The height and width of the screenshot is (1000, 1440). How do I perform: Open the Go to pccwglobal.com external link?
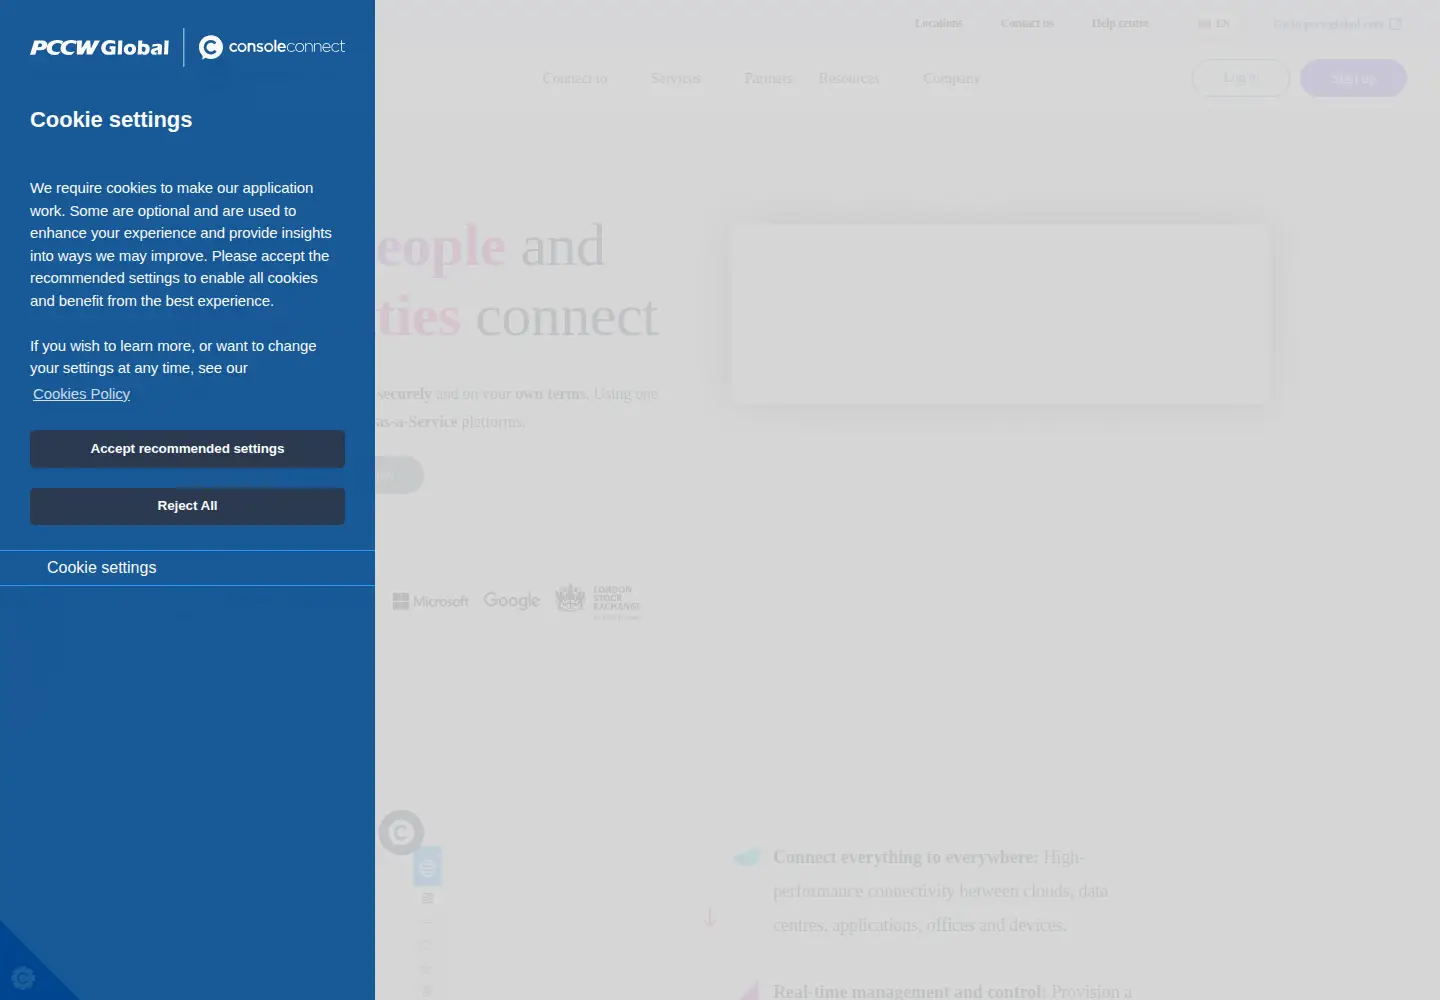1337,24
